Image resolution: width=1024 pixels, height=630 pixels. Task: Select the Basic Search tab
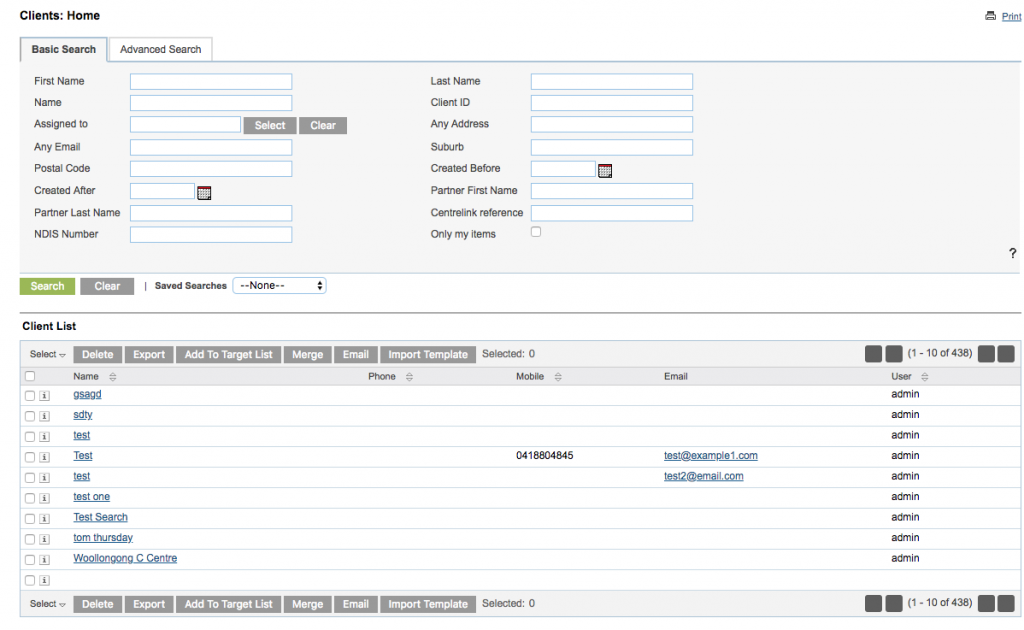pos(63,48)
